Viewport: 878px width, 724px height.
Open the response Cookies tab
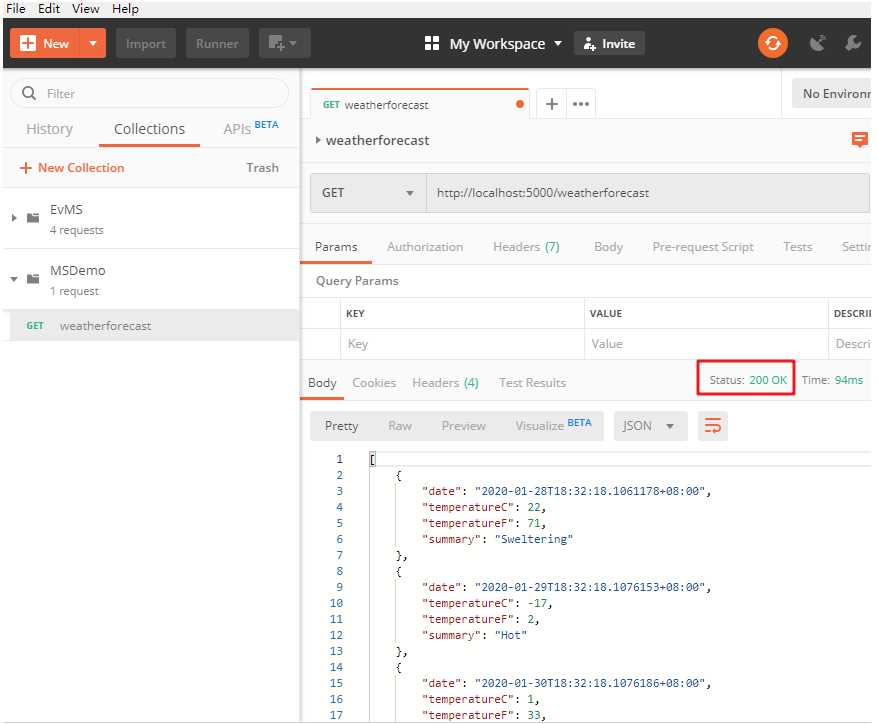(x=374, y=383)
